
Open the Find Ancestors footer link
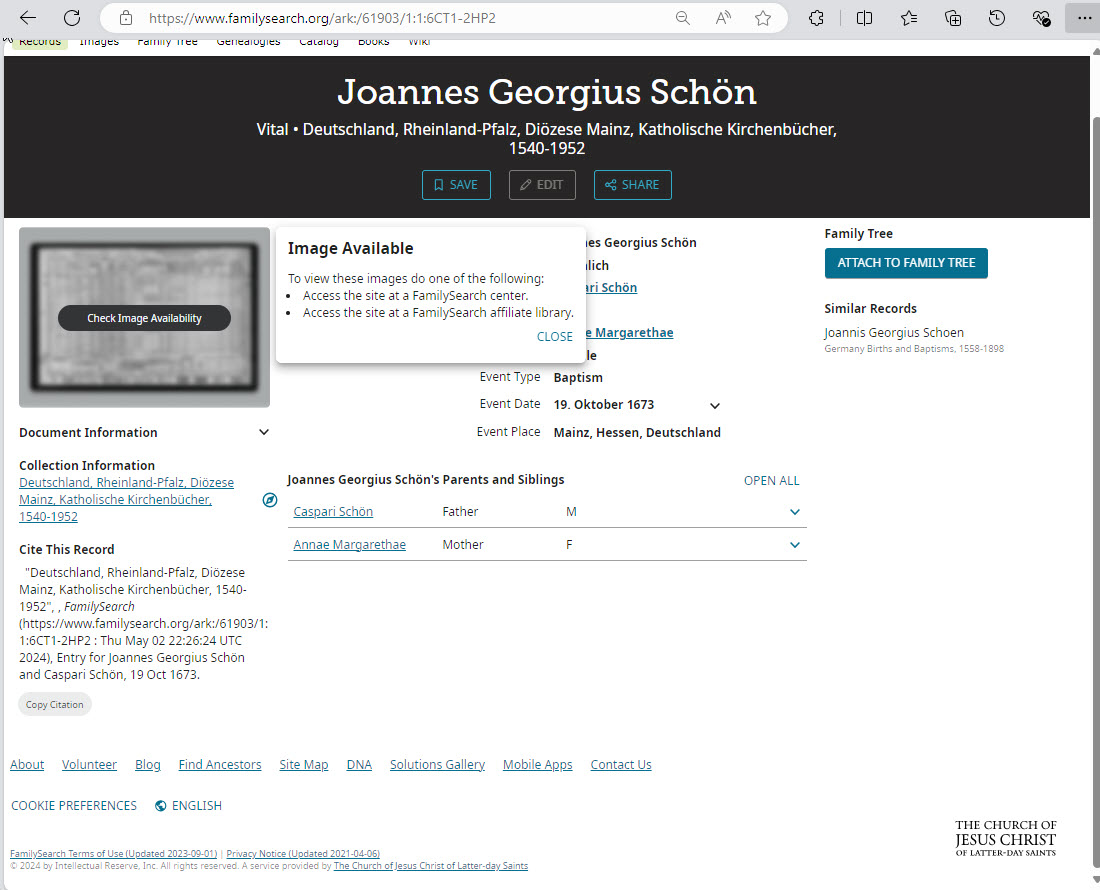pyautogui.click(x=220, y=764)
